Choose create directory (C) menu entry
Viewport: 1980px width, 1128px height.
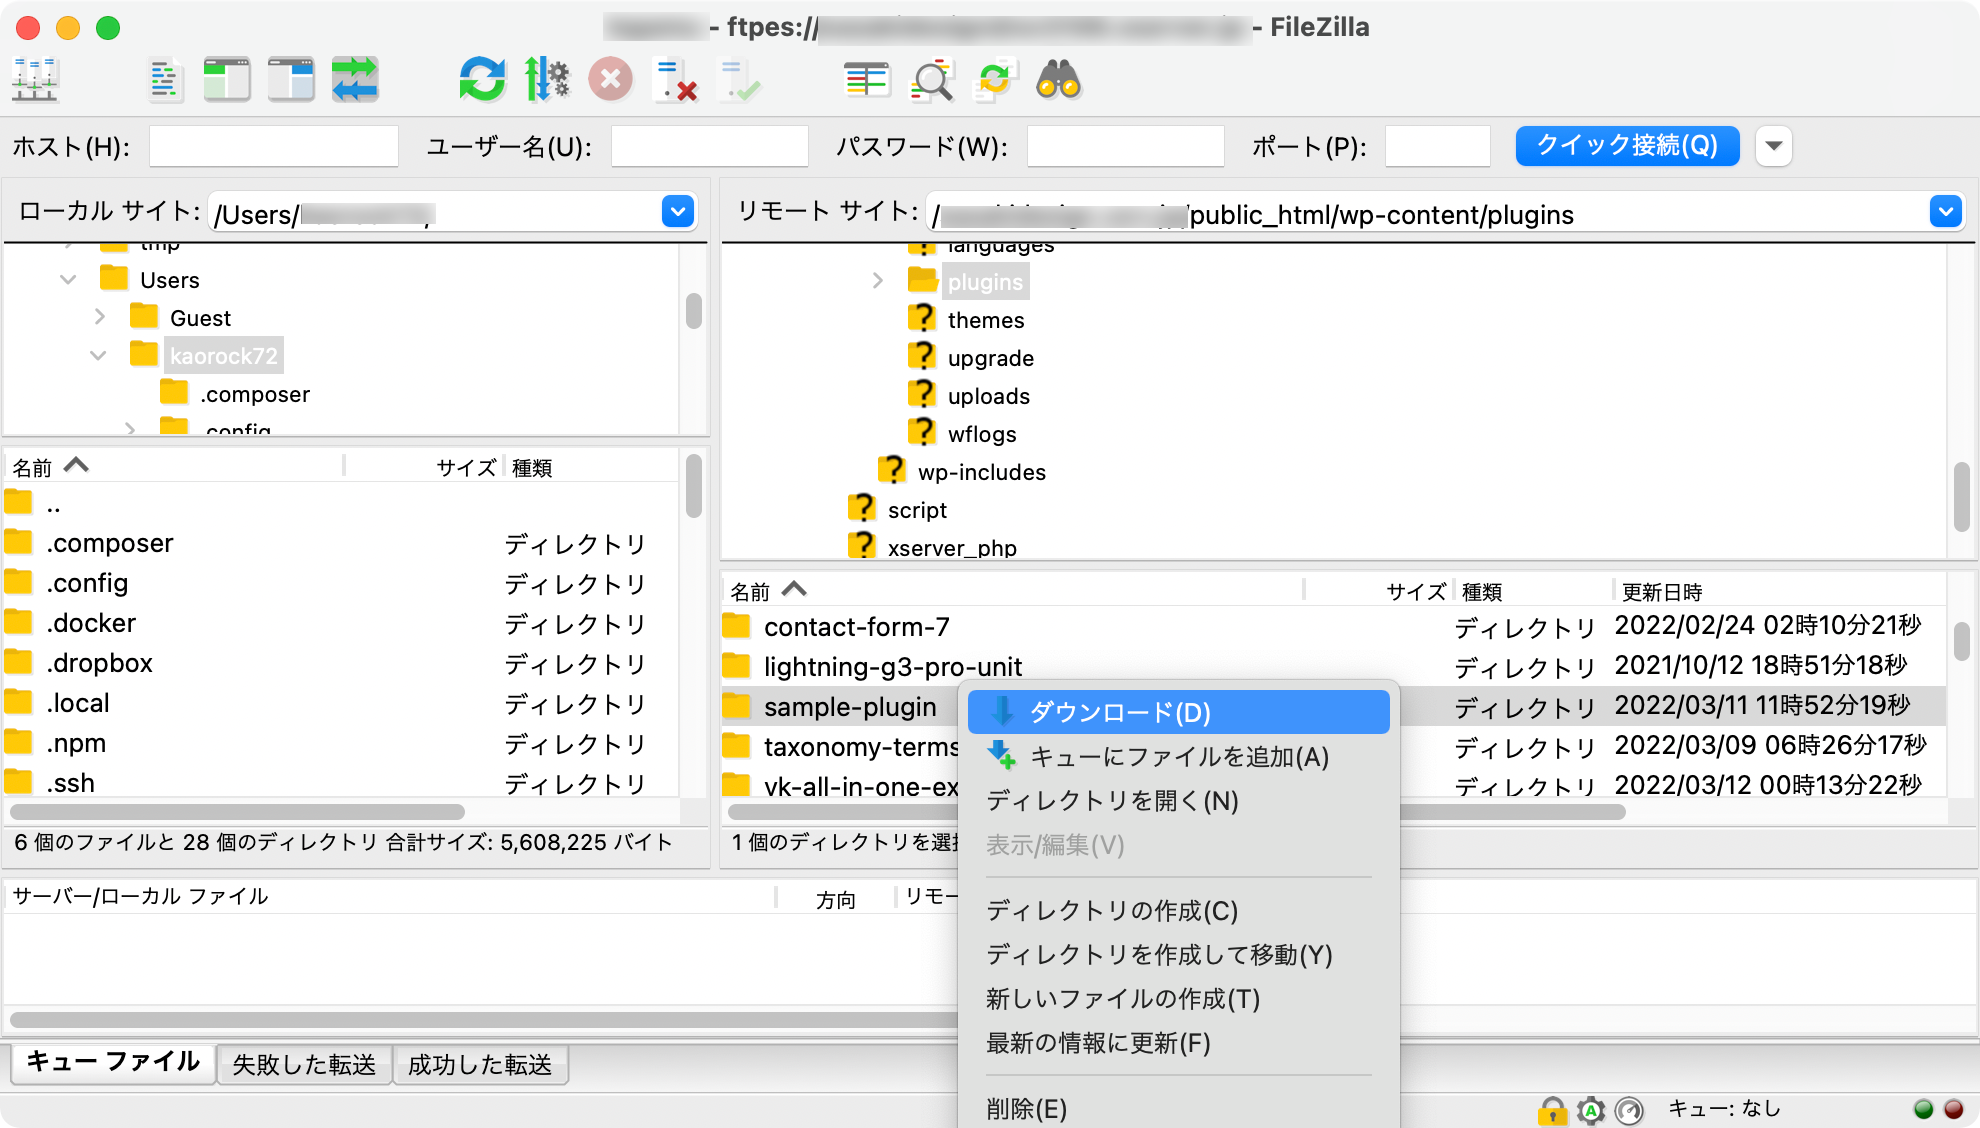pyautogui.click(x=1178, y=910)
